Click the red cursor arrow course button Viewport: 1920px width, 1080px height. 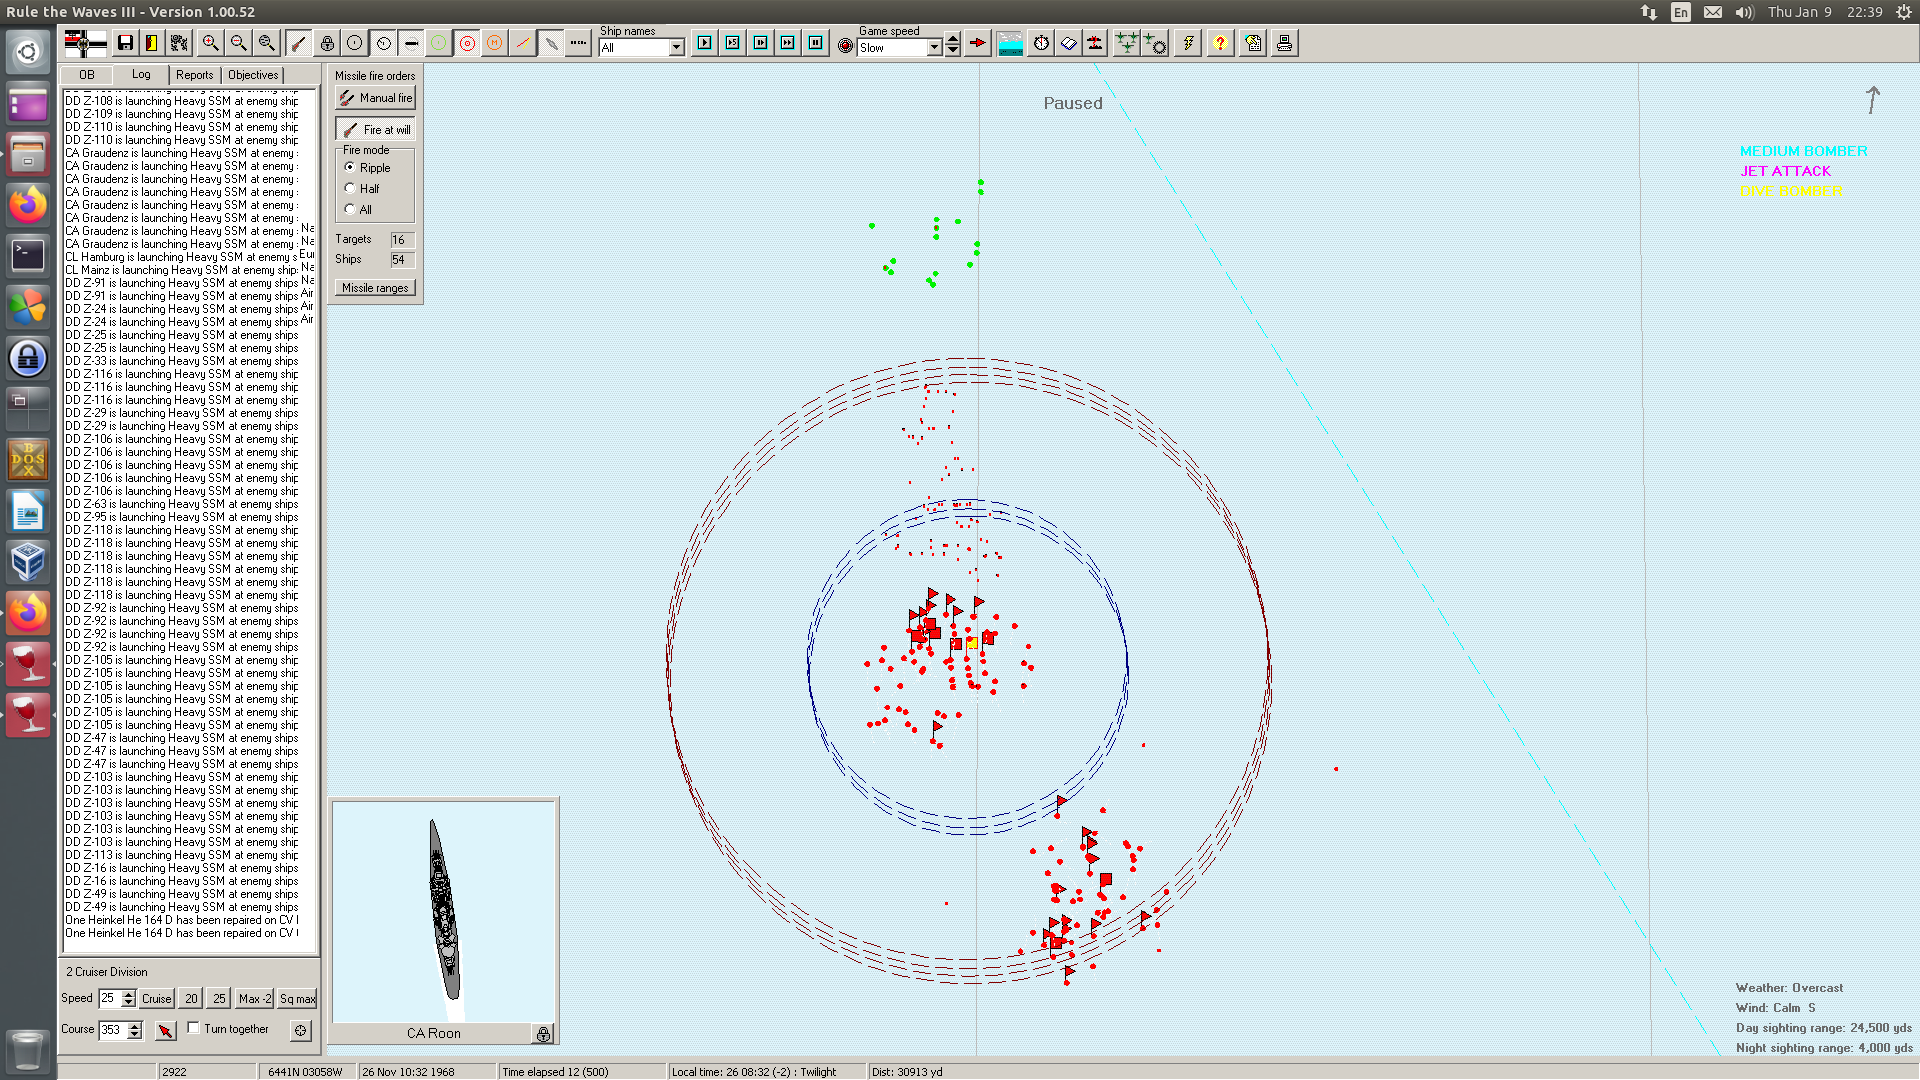coord(166,1030)
